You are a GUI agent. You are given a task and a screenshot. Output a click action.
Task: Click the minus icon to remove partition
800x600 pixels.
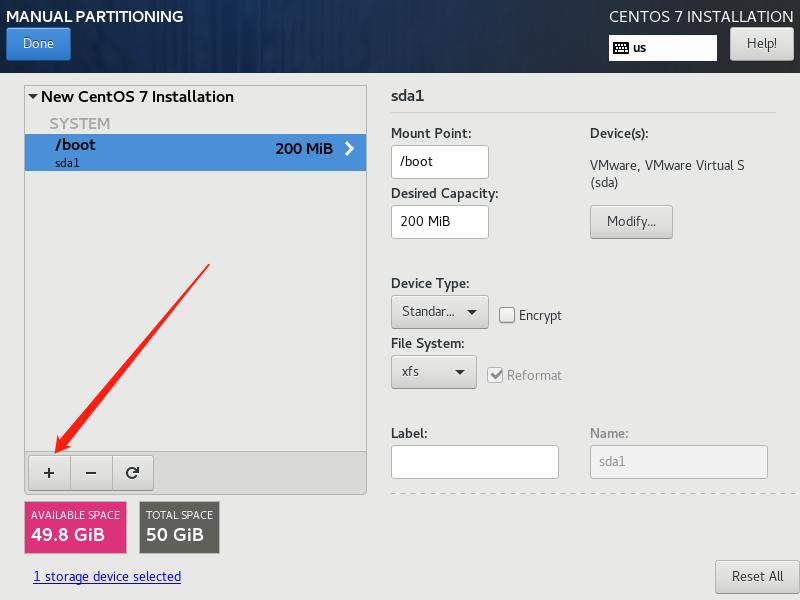[x=90, y=472]
